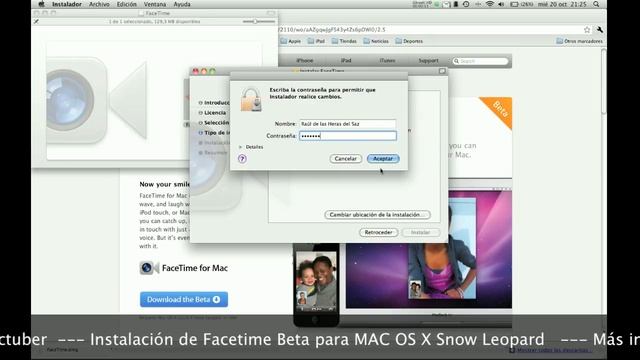Open the Instalador menu
Screen dimensions: 640x360
67,4
